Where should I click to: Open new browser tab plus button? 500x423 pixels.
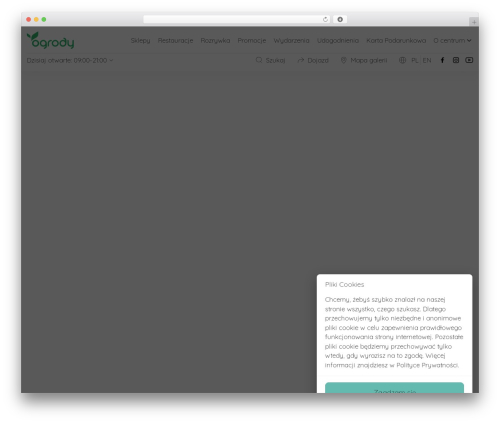click(x=474, y=22)
